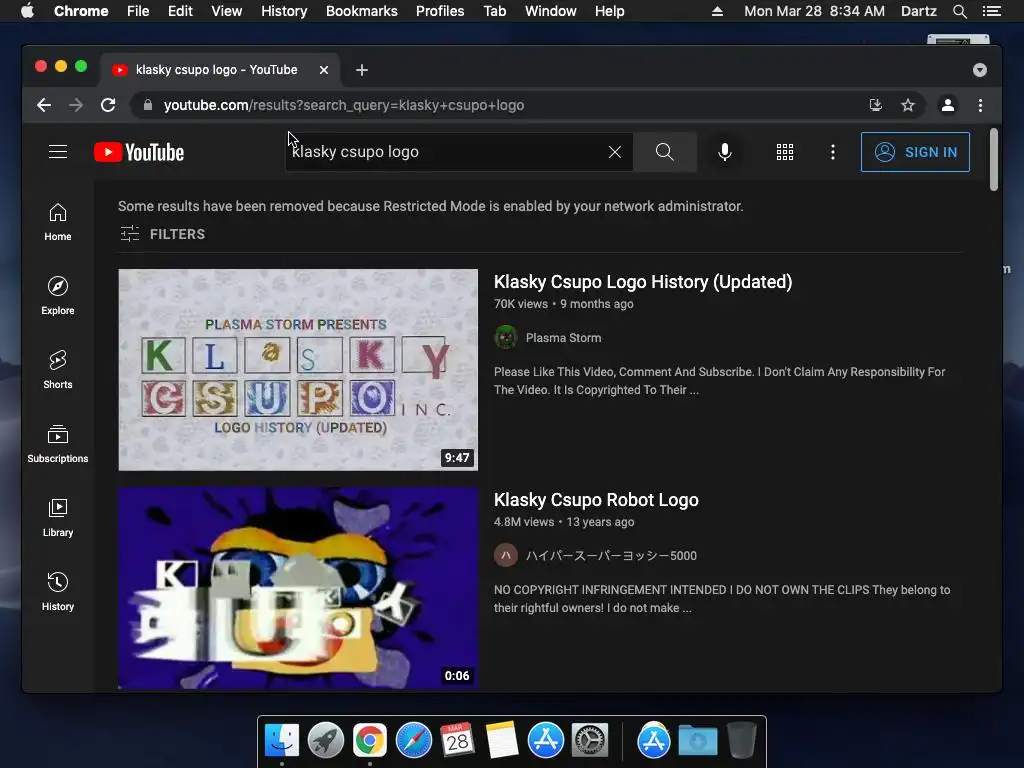Open the Trash in the Dock

(x=741, y=741)
